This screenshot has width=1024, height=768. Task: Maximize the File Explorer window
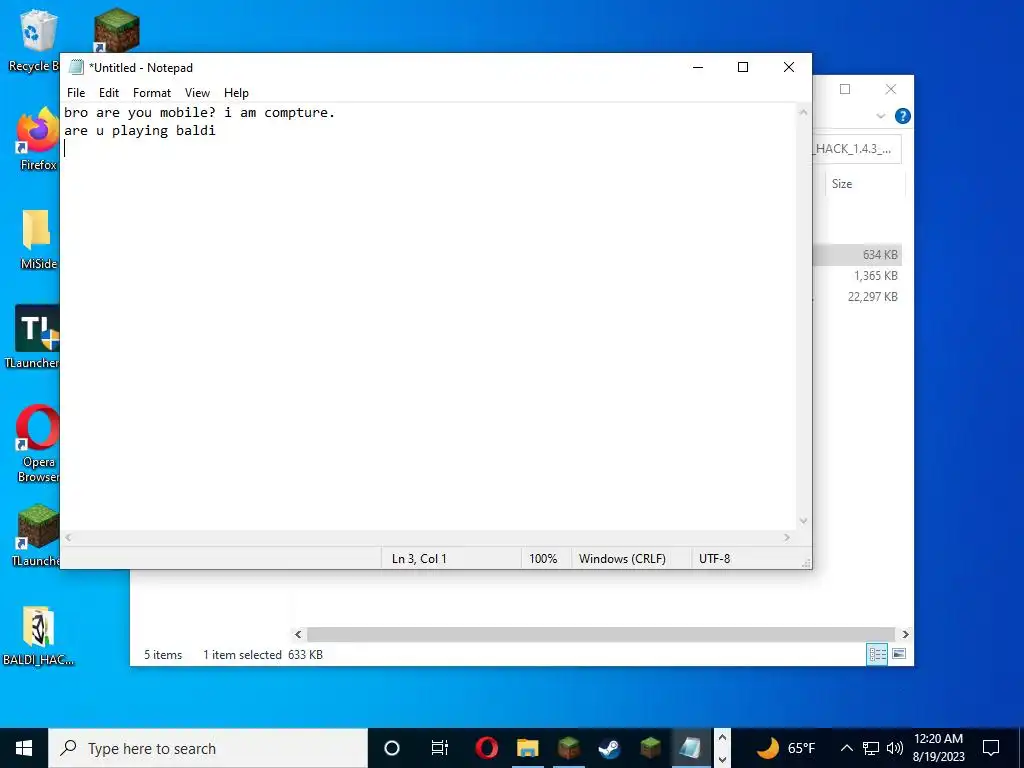tap(845, 89)
